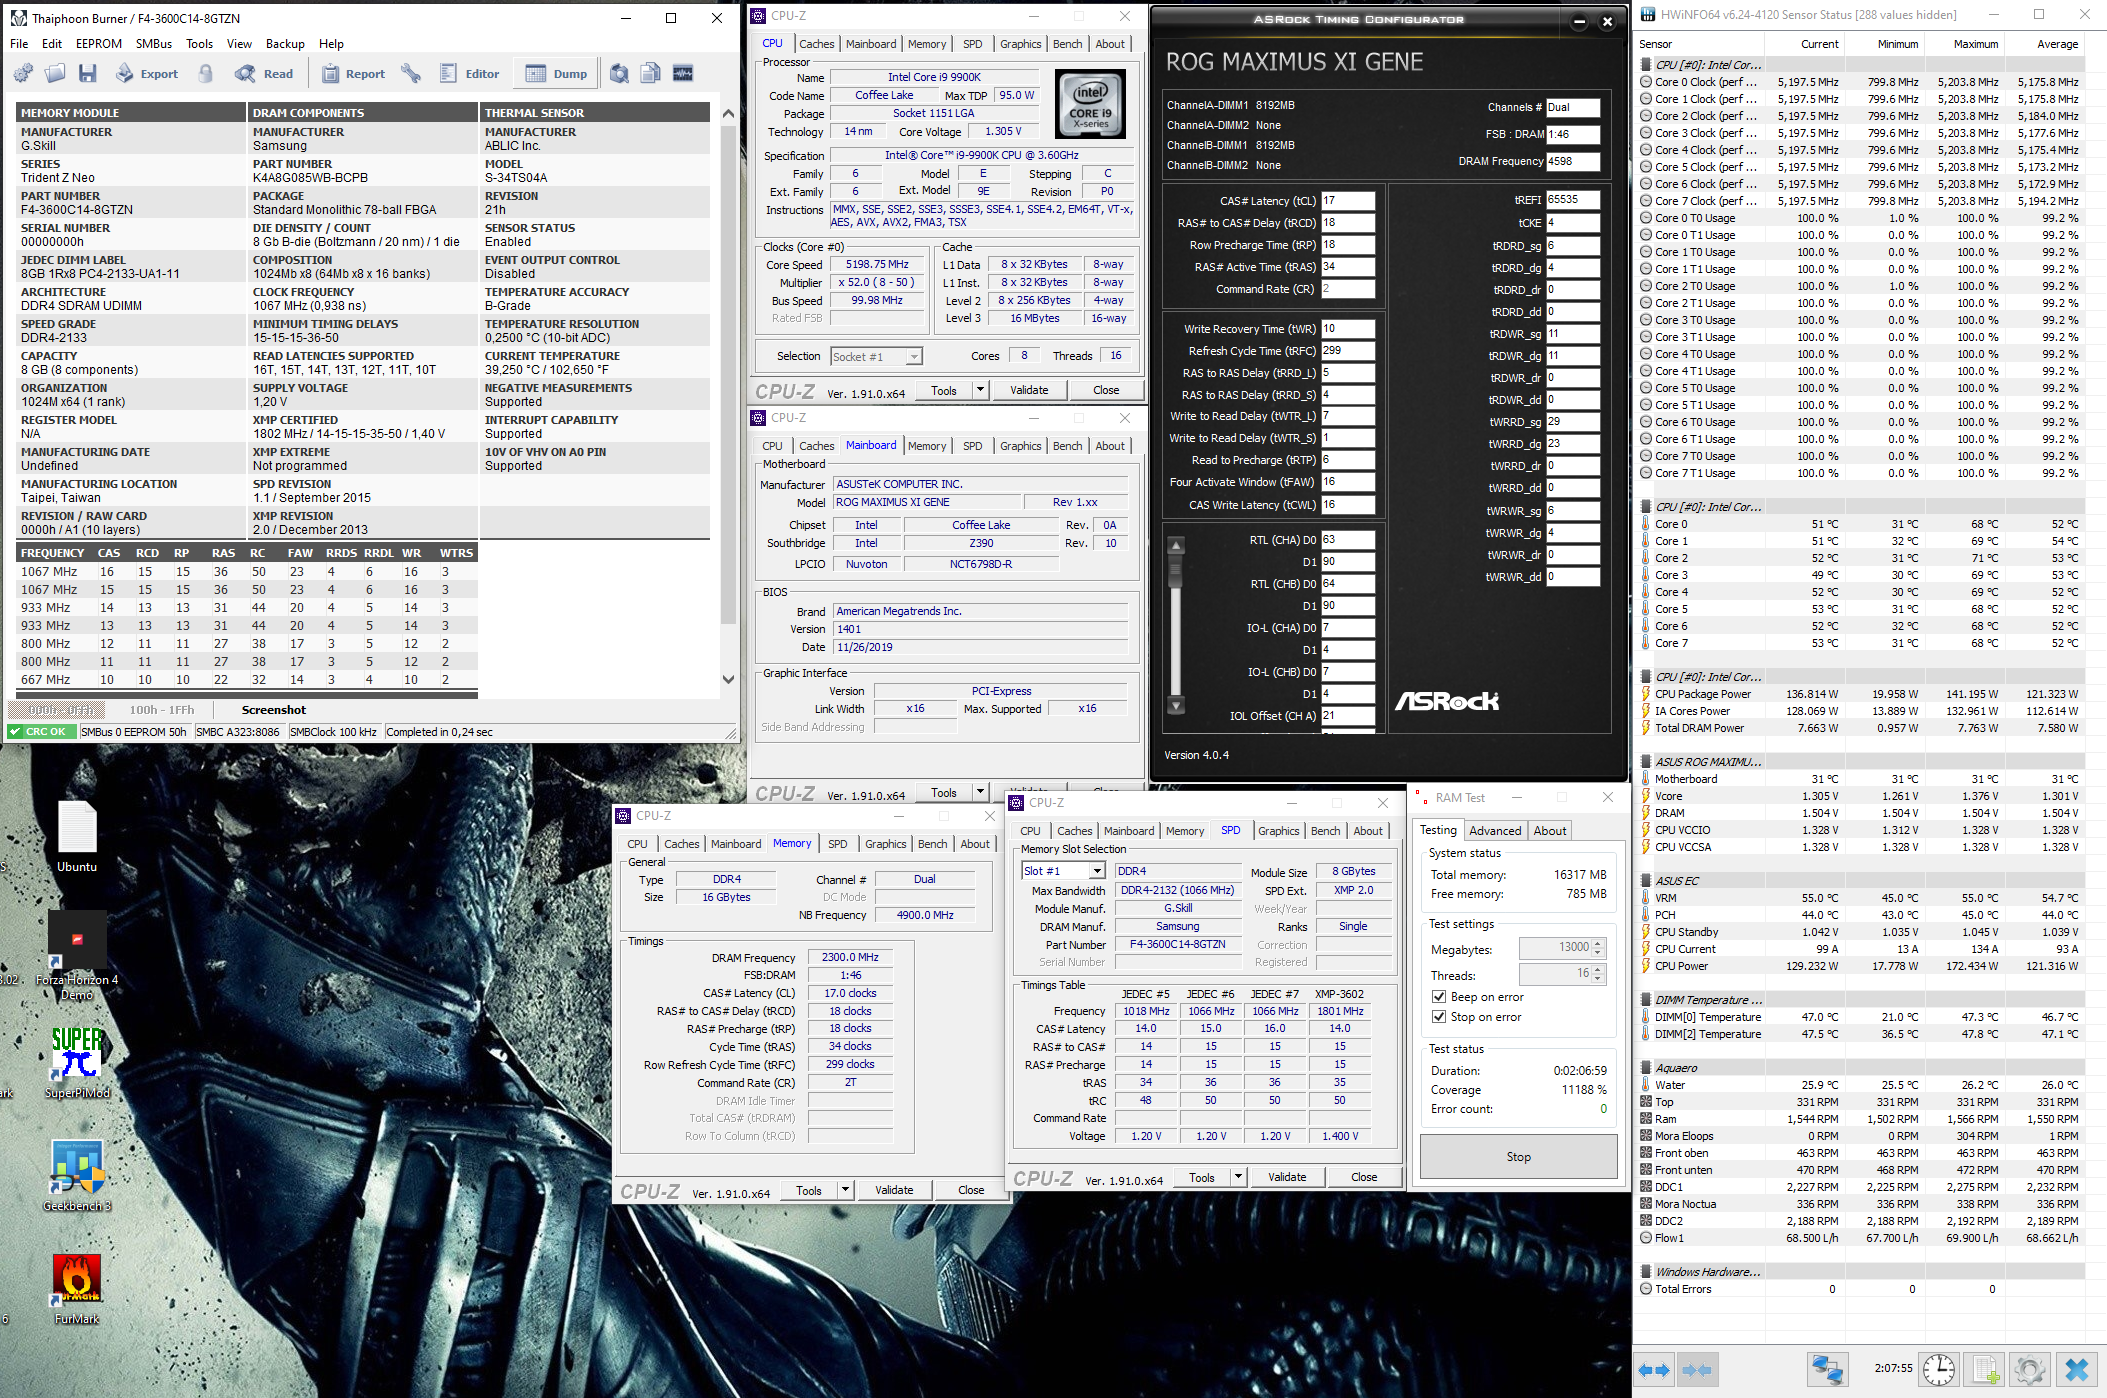
Task: Click the open folder icon in Thaiphoon toolbar
Action: point(56,73)
